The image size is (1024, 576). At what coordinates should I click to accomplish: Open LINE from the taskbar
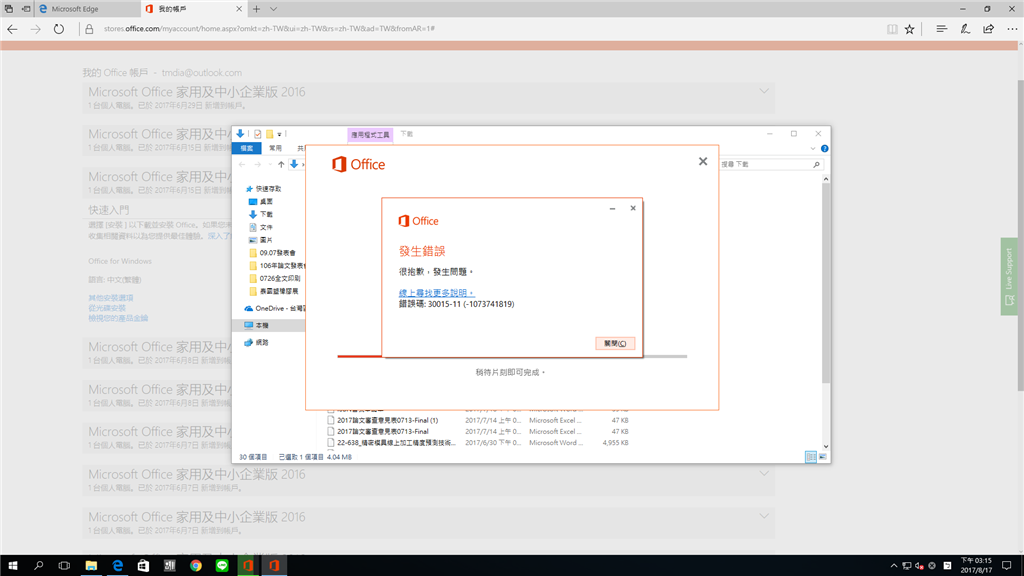coord(222,566)
